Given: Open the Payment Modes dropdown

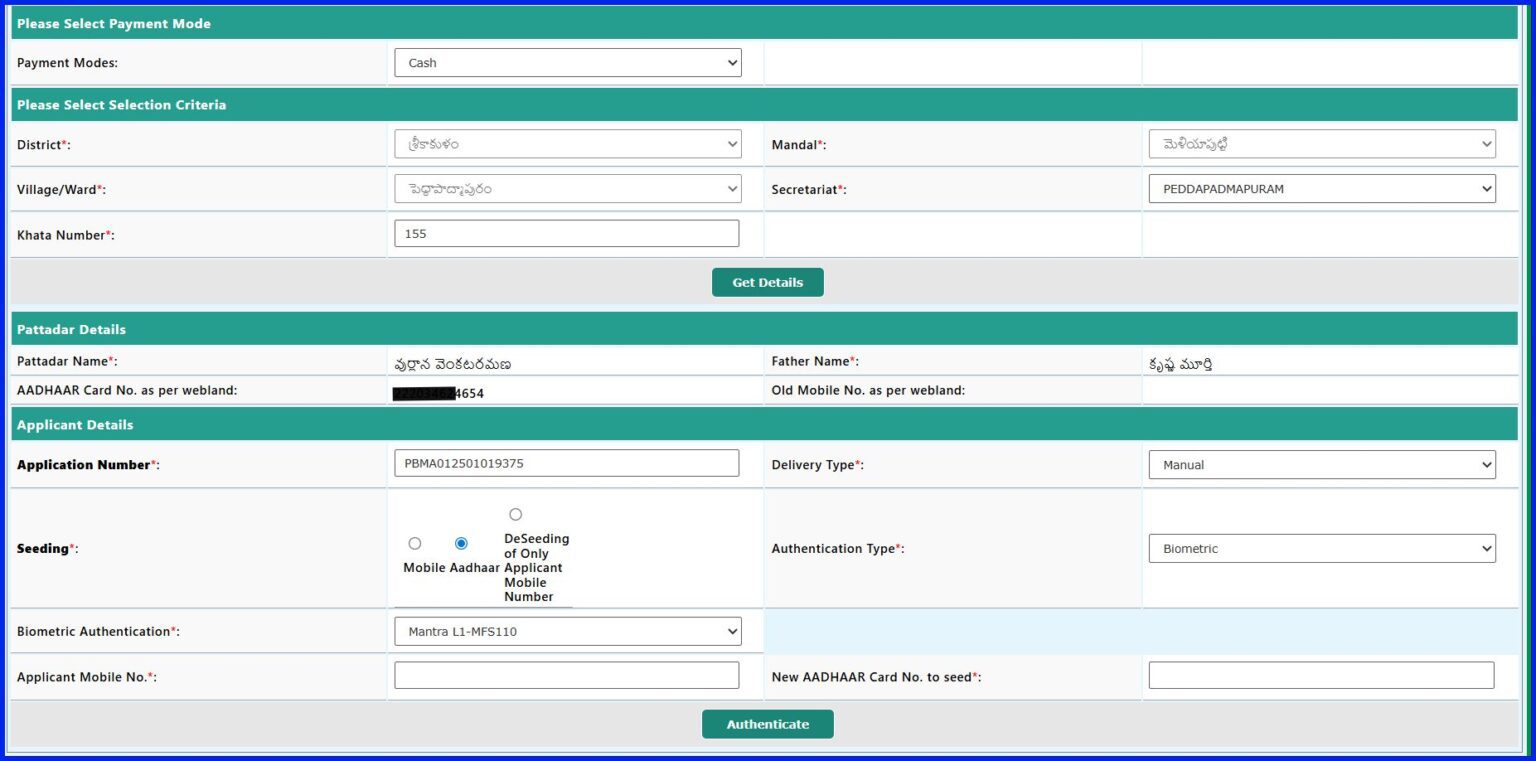Looking at the screenshot, I should click(567, 62).
